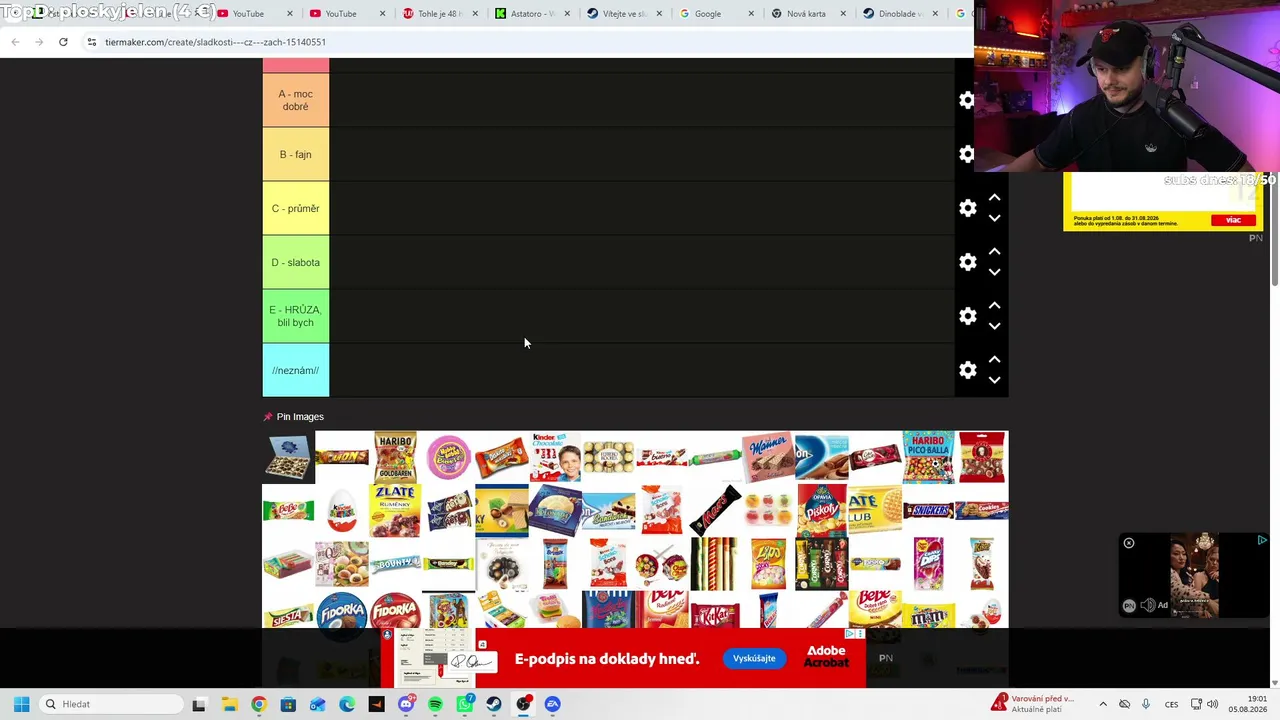
Task: Open settings gear for D - slabota tier
Action: coord(967,262)
